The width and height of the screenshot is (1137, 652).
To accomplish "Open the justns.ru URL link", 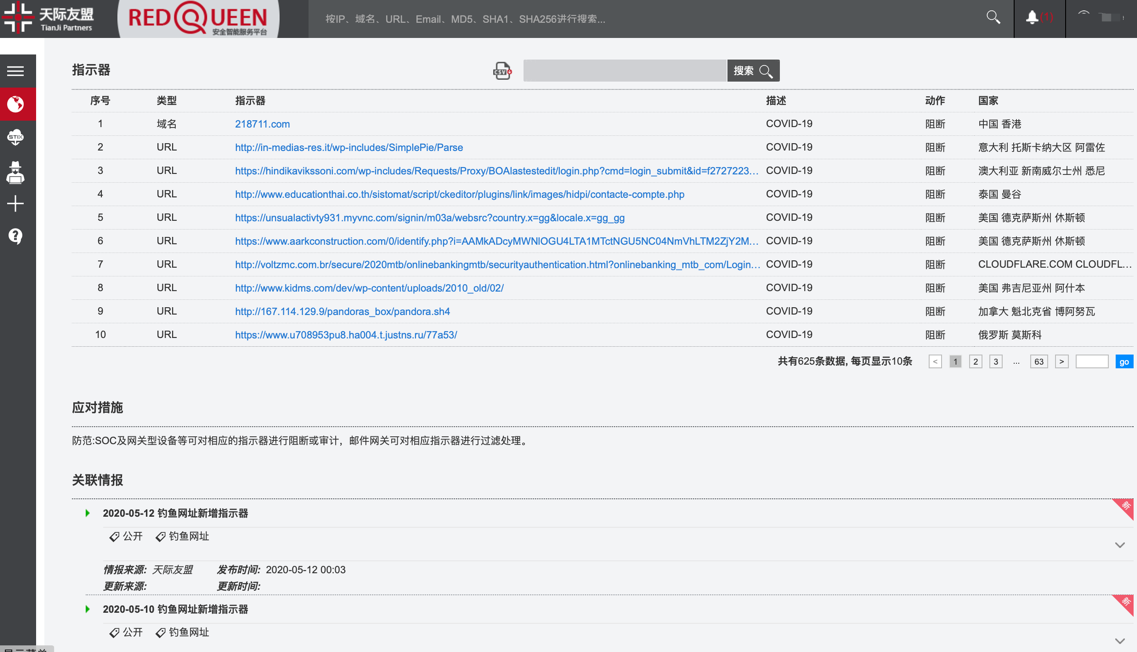I will [346, 335].
